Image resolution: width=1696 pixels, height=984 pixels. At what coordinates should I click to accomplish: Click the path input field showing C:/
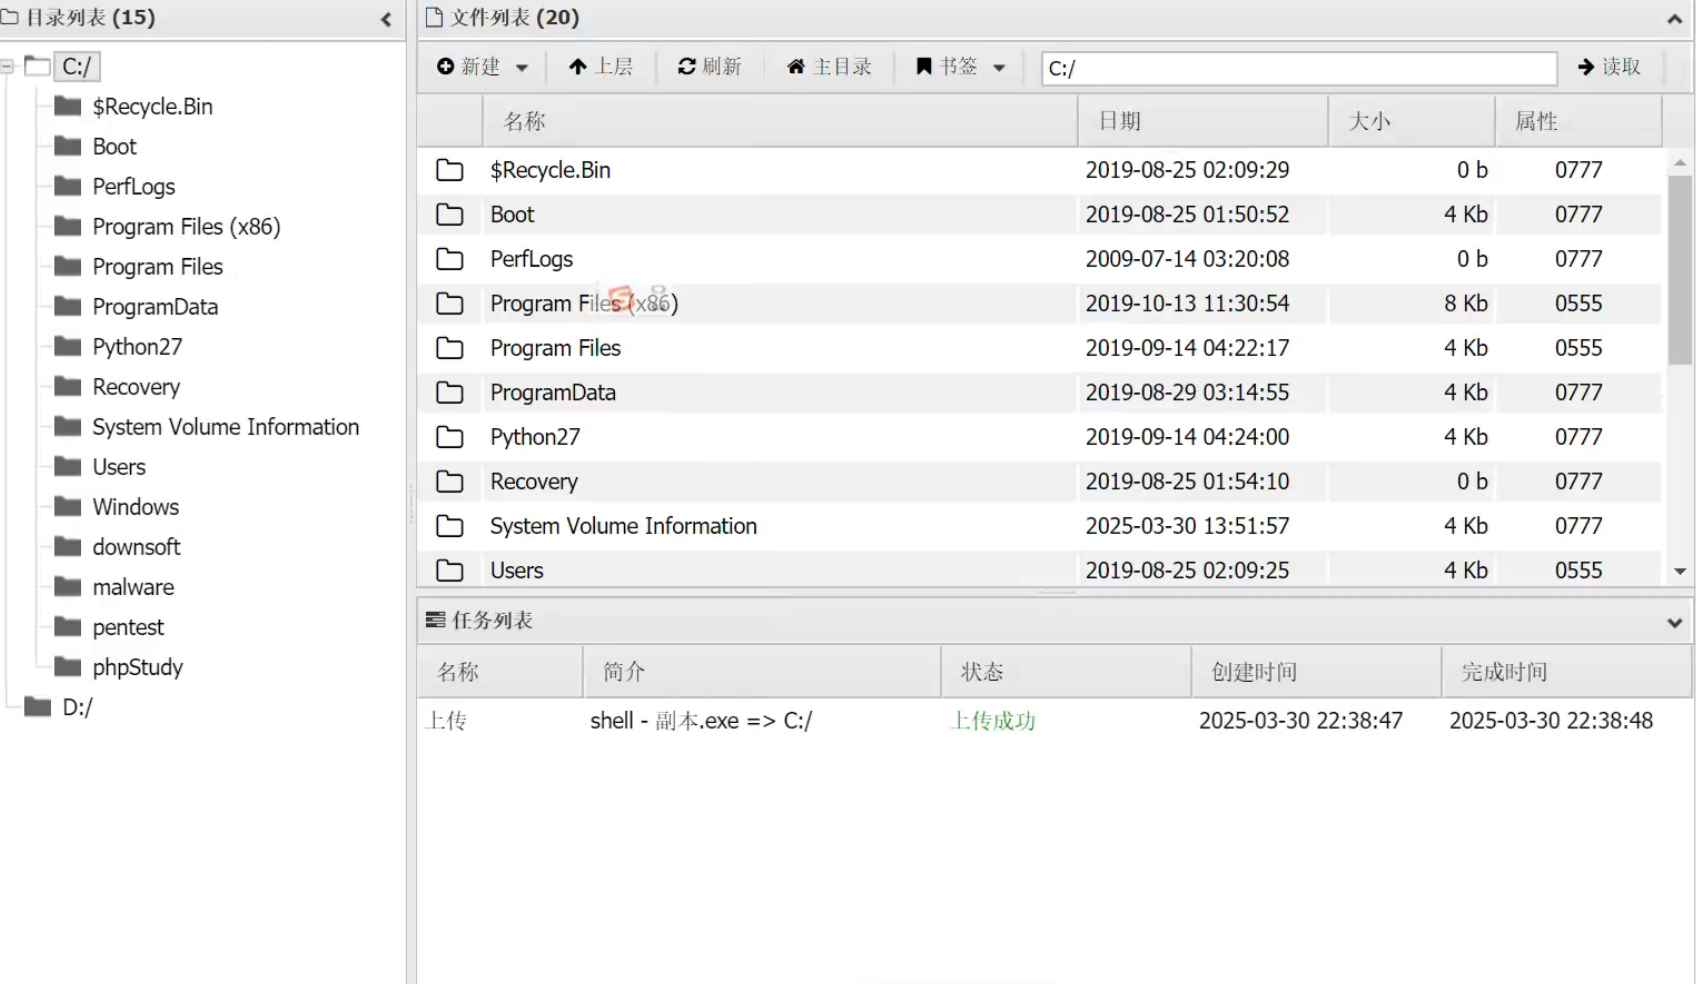[x=1298, y=69]
